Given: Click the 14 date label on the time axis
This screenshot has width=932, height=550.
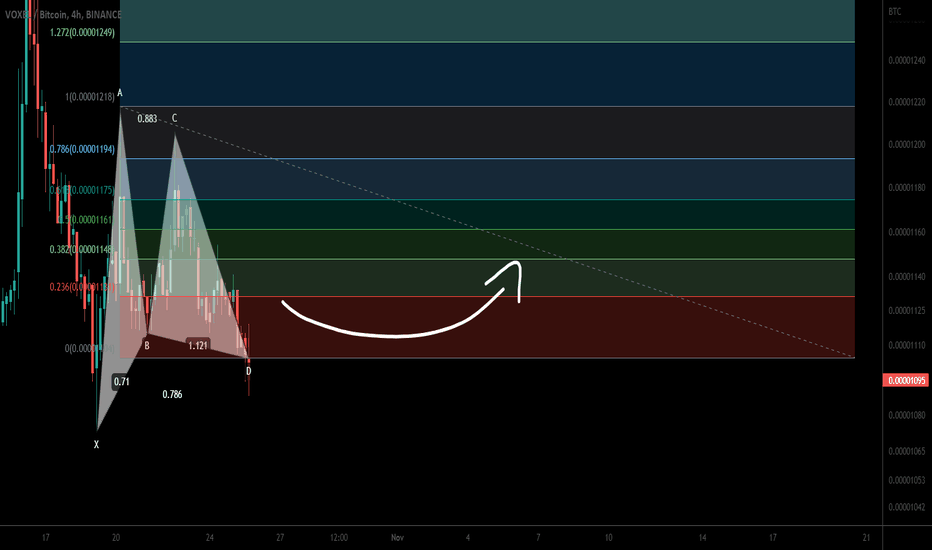Looking at the screenshot, I should click(702, 538).
